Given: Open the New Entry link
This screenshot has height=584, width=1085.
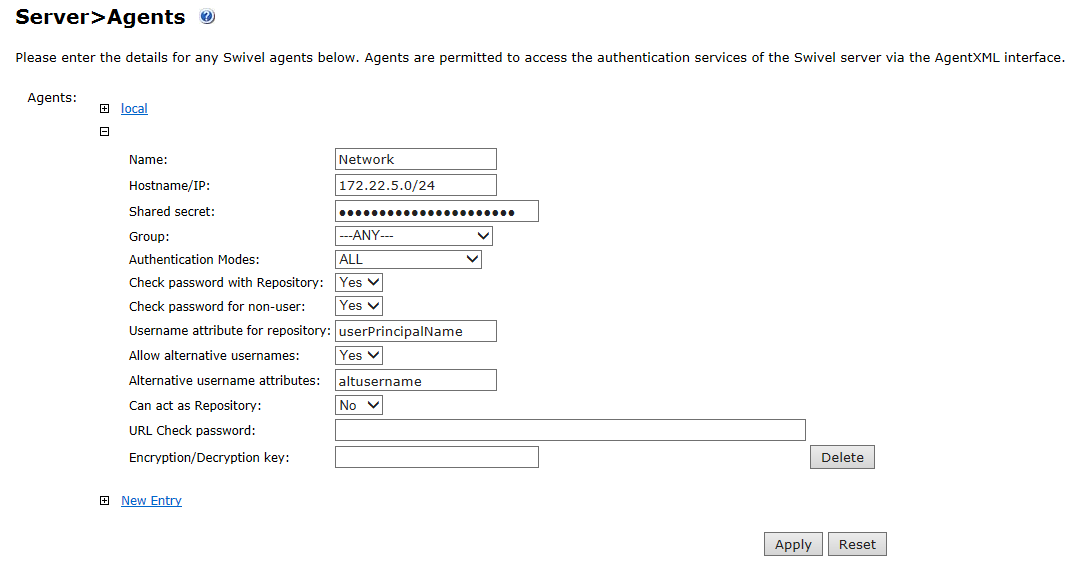Looking at the screenshot, I should point(151,500).
